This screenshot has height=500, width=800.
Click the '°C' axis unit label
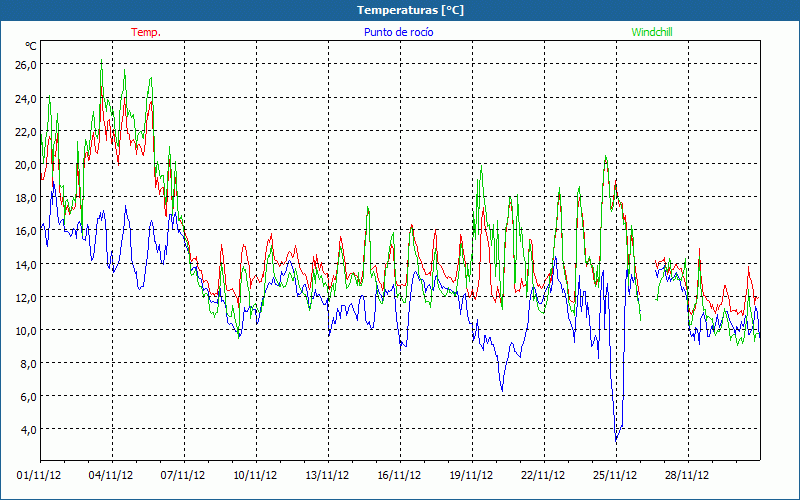click(x=31, y=46)
